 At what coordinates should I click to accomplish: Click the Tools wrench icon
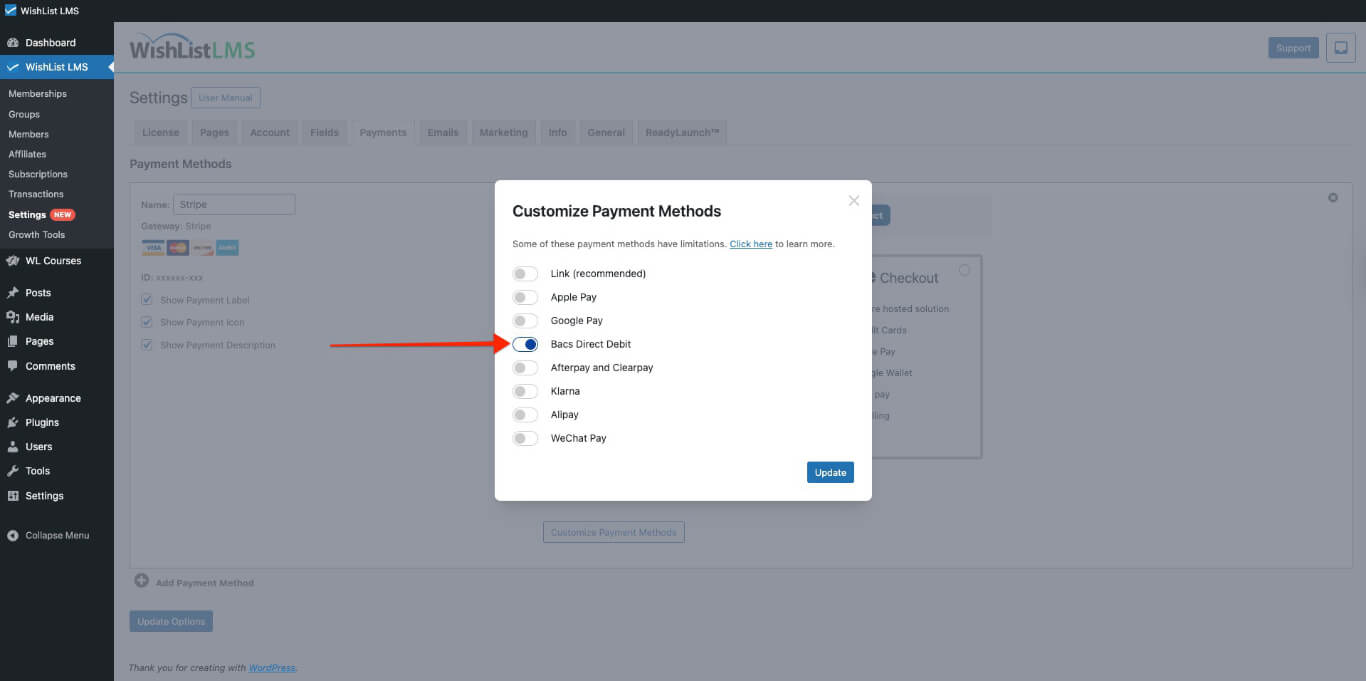coord(13,471)
